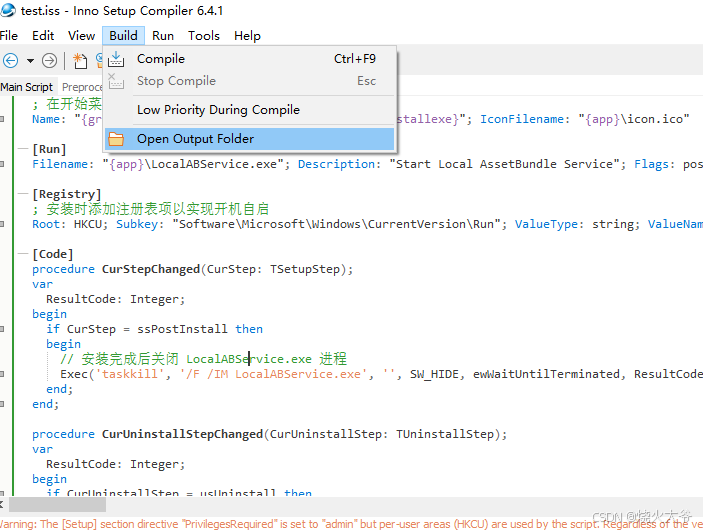Click the registry comment line in Chinese
This screenshot has height=530, width=703.
point(151,209)
